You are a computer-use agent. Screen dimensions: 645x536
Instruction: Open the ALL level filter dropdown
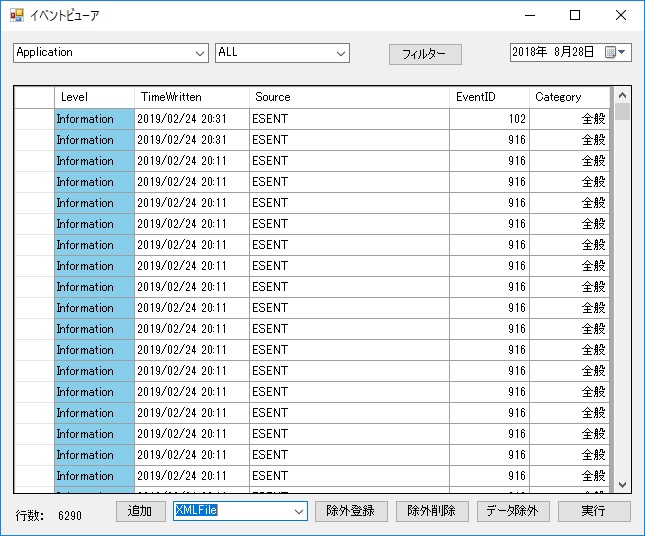[340, 53]
